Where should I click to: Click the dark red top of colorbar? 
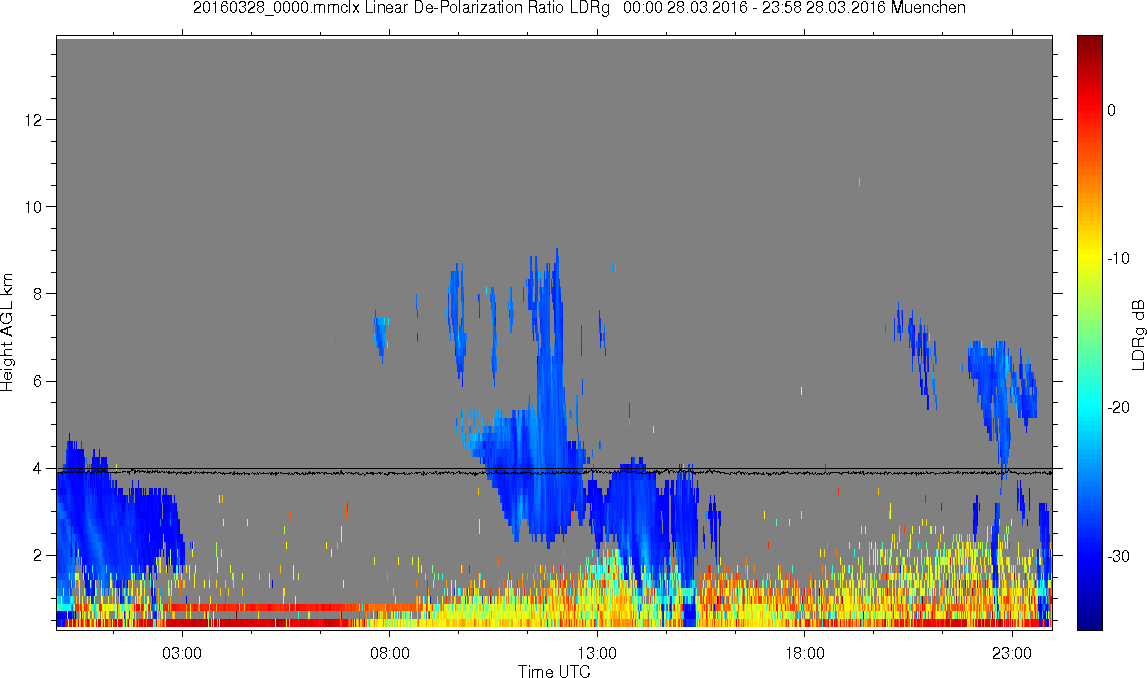[x=1089, y=44]
